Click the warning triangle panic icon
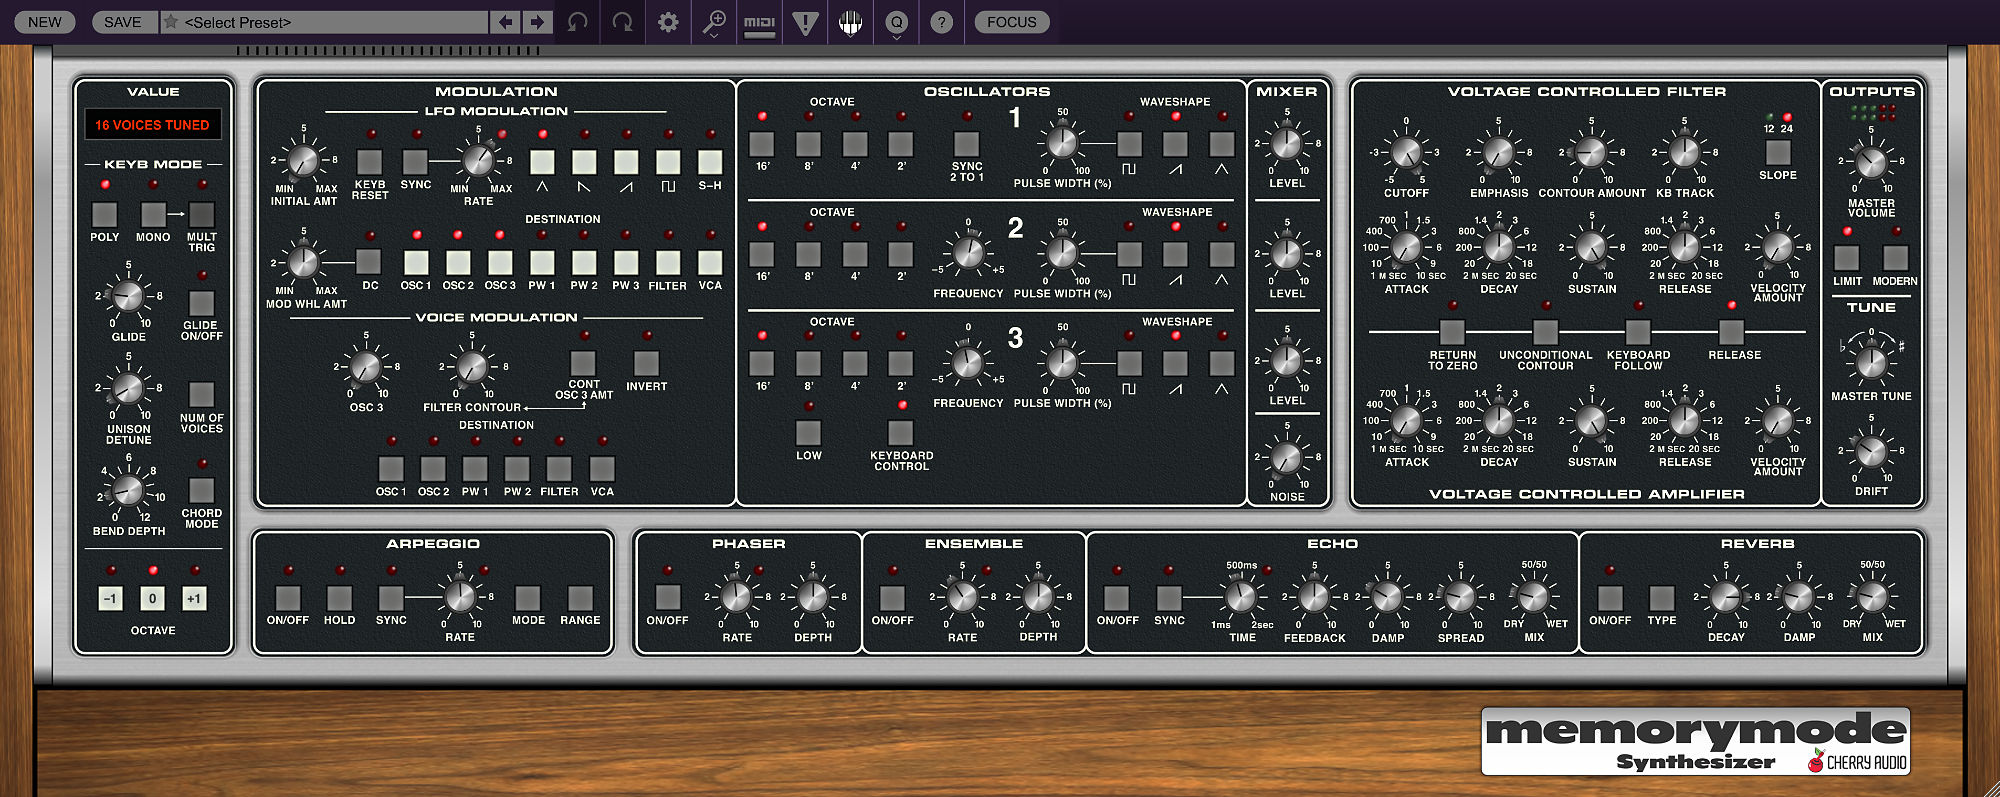 click(805, 22)
